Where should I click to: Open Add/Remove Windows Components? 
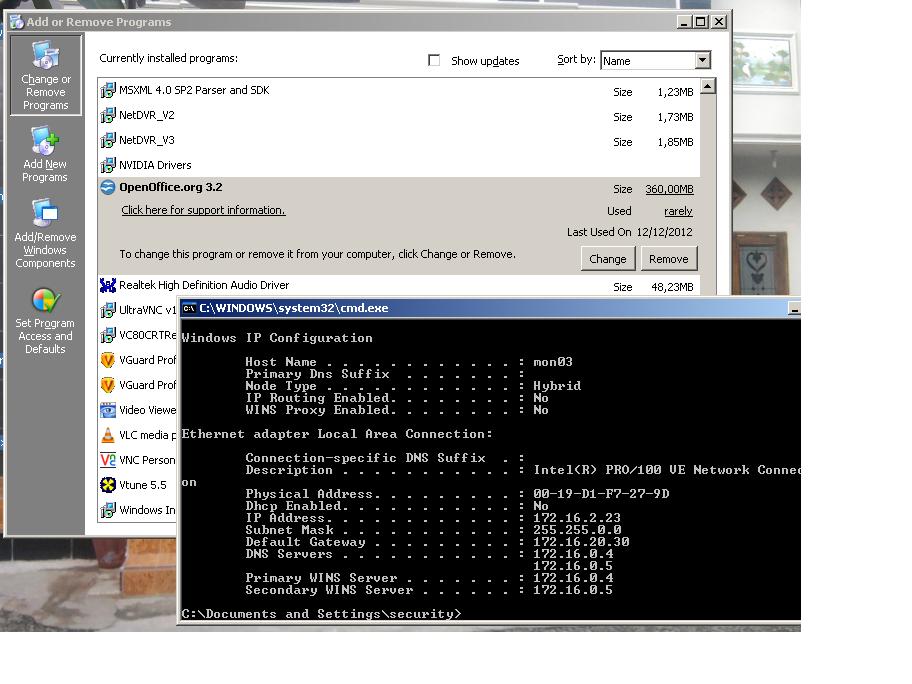pyautogui.click(x=45, y=235)
